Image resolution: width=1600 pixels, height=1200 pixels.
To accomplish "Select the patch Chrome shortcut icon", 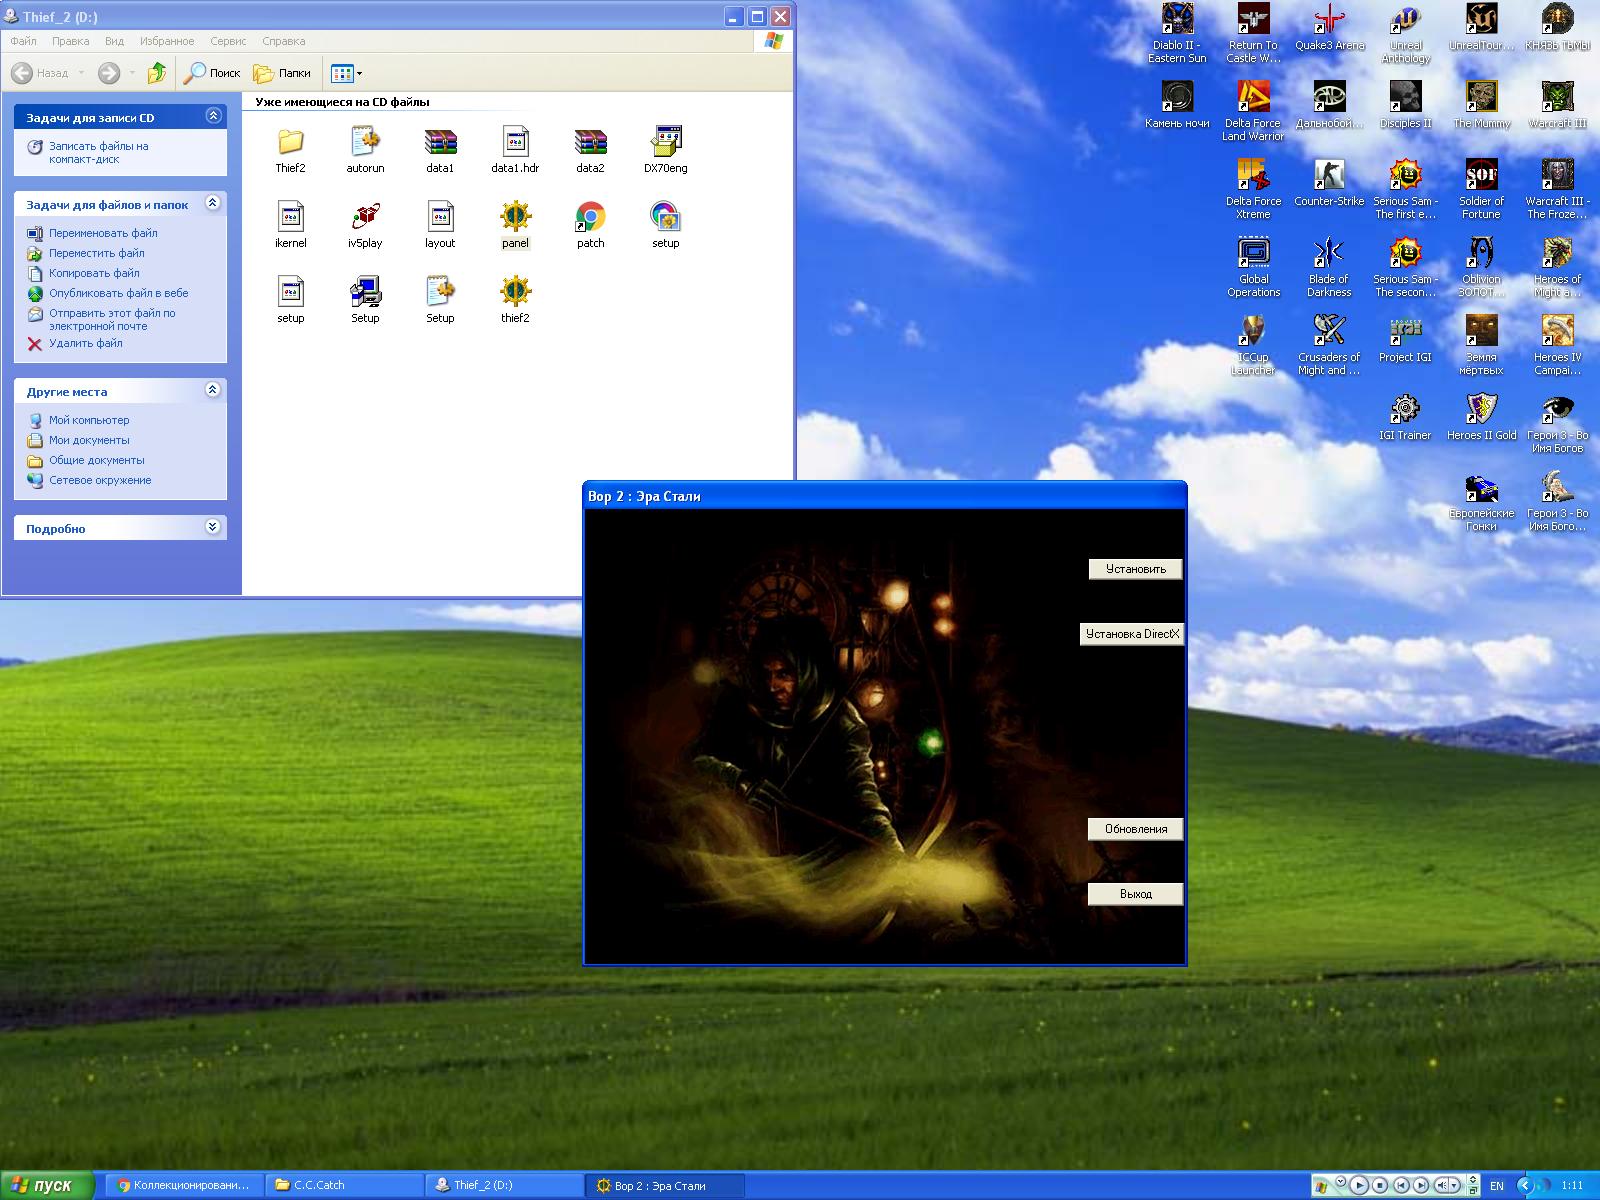I will pos(590,218).
